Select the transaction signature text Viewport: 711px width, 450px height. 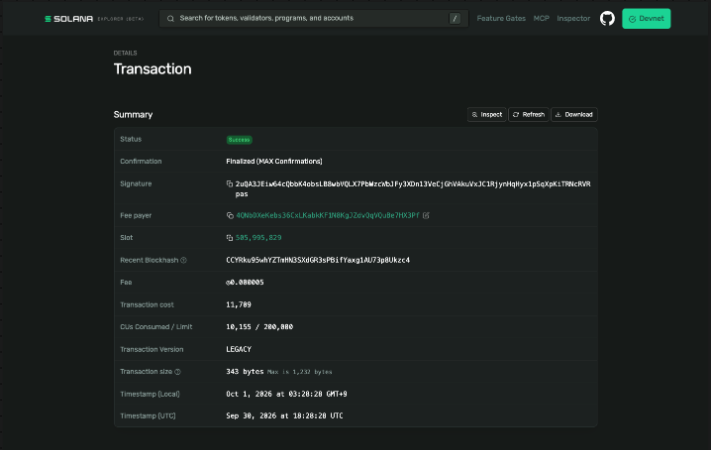[x=413, y=189]
